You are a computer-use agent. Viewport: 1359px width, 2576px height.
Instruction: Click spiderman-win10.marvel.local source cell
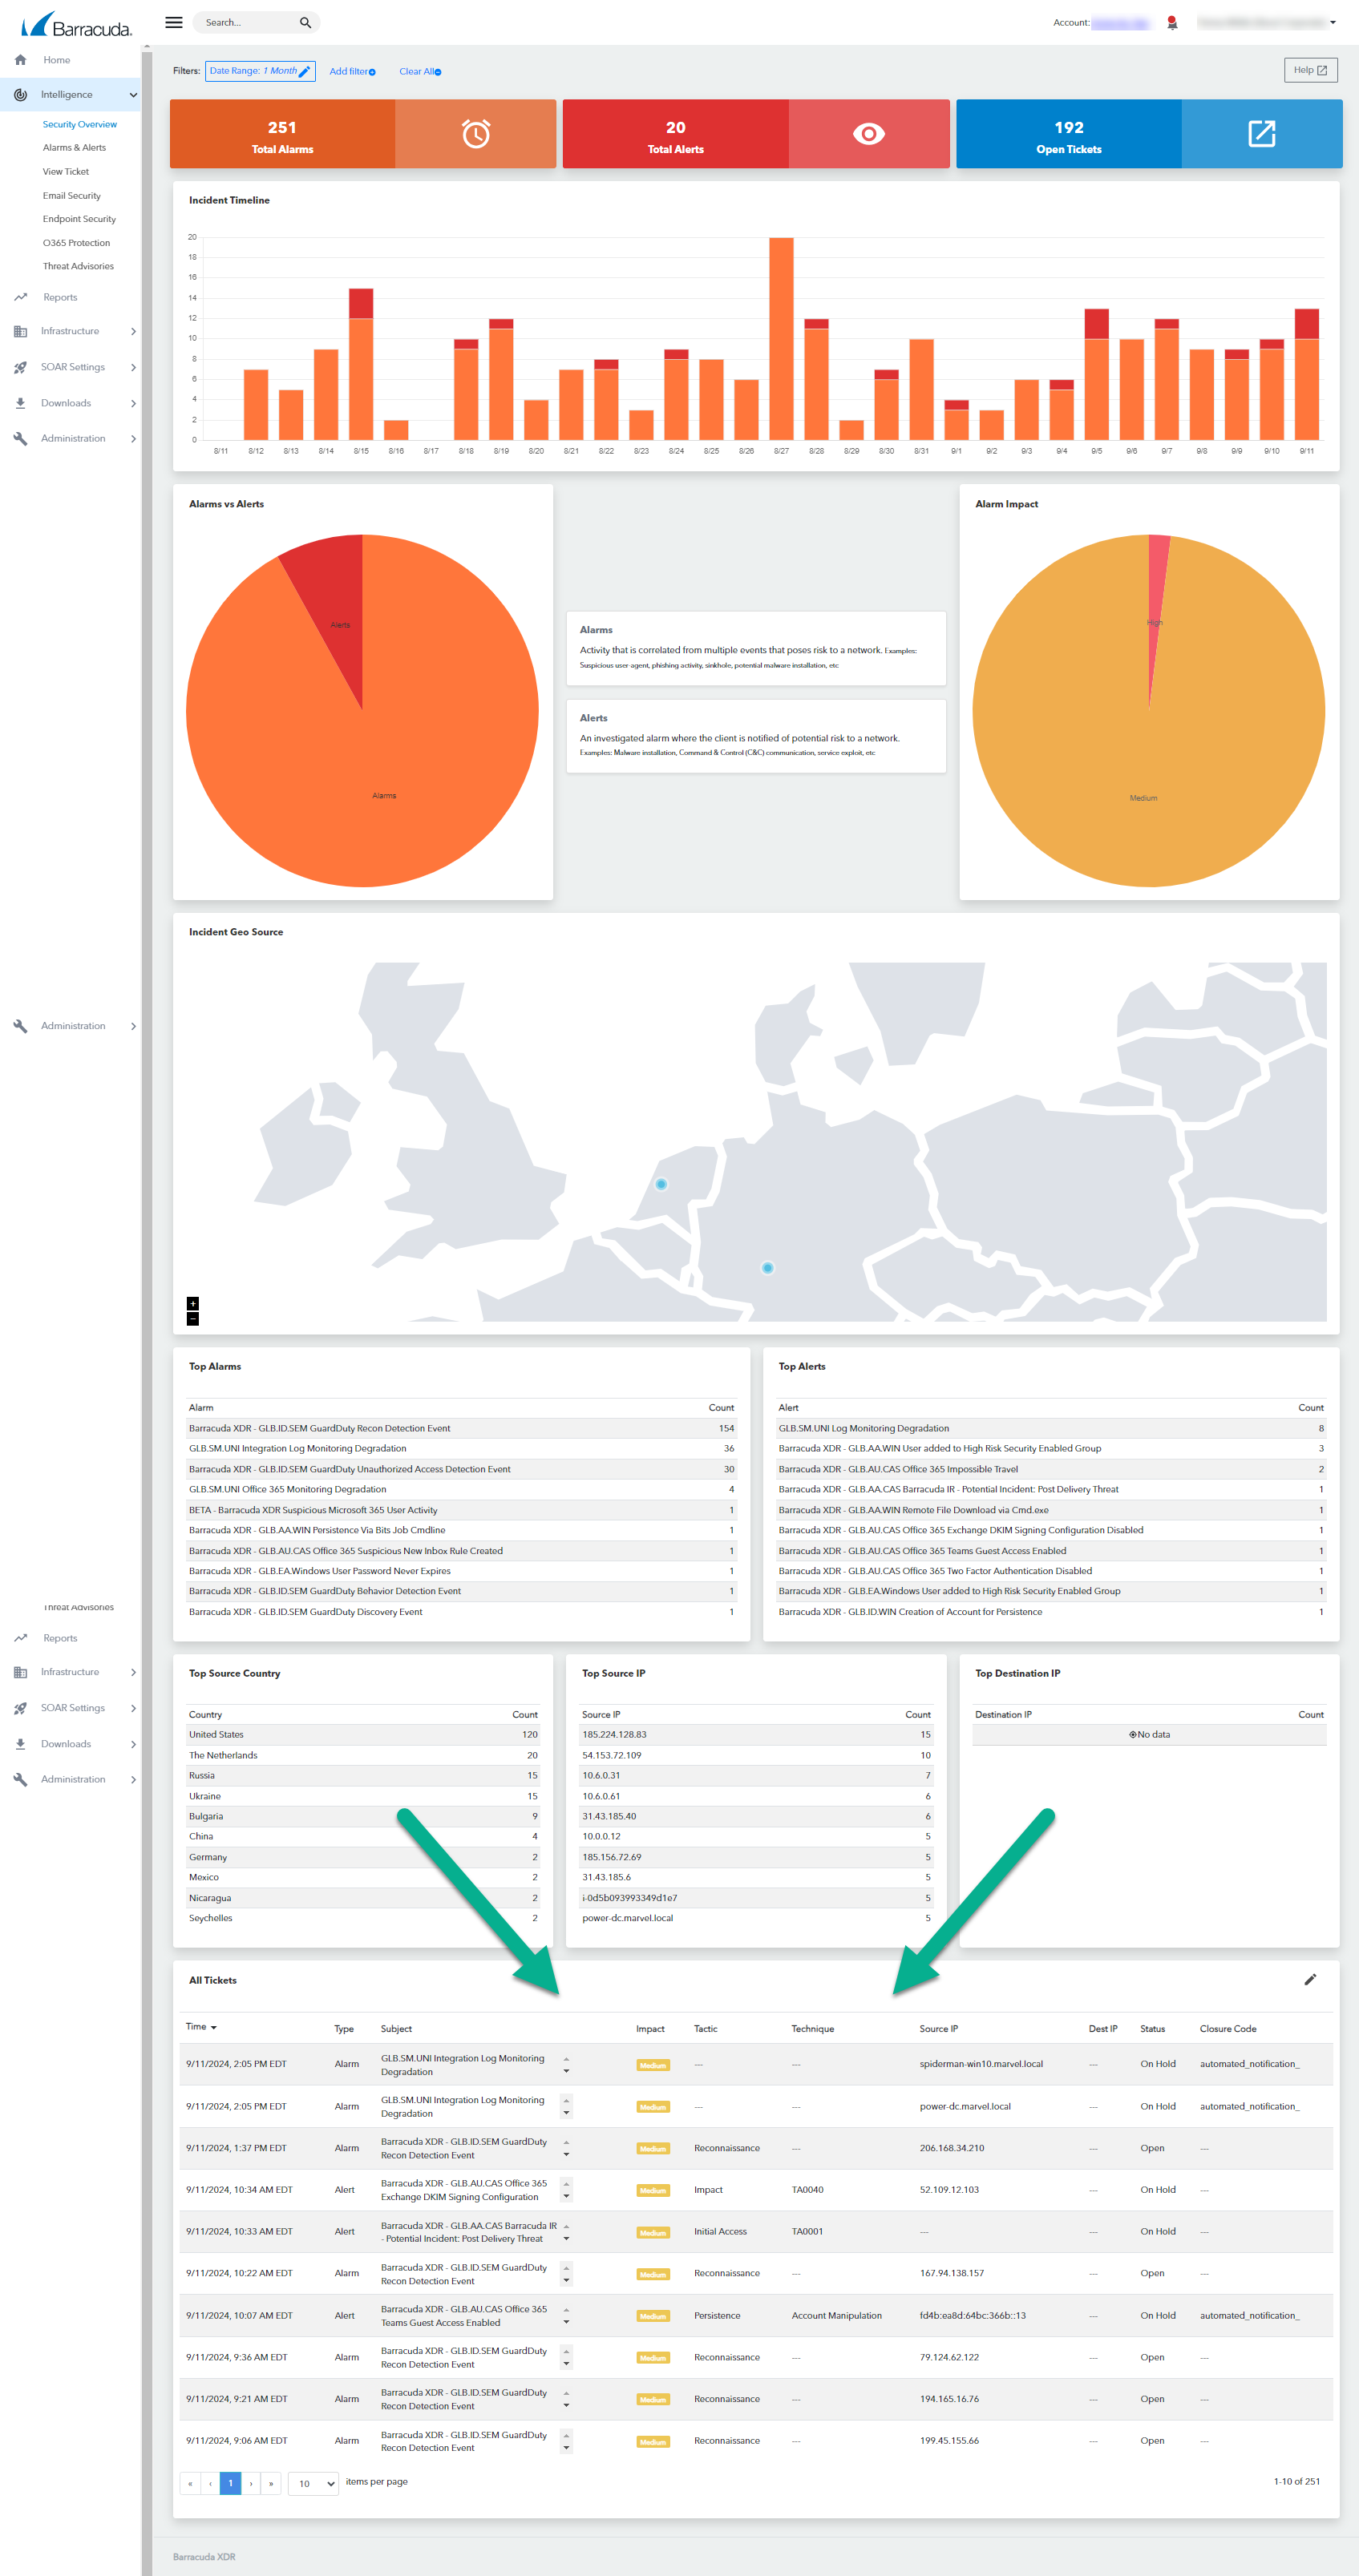(981, 2064)
